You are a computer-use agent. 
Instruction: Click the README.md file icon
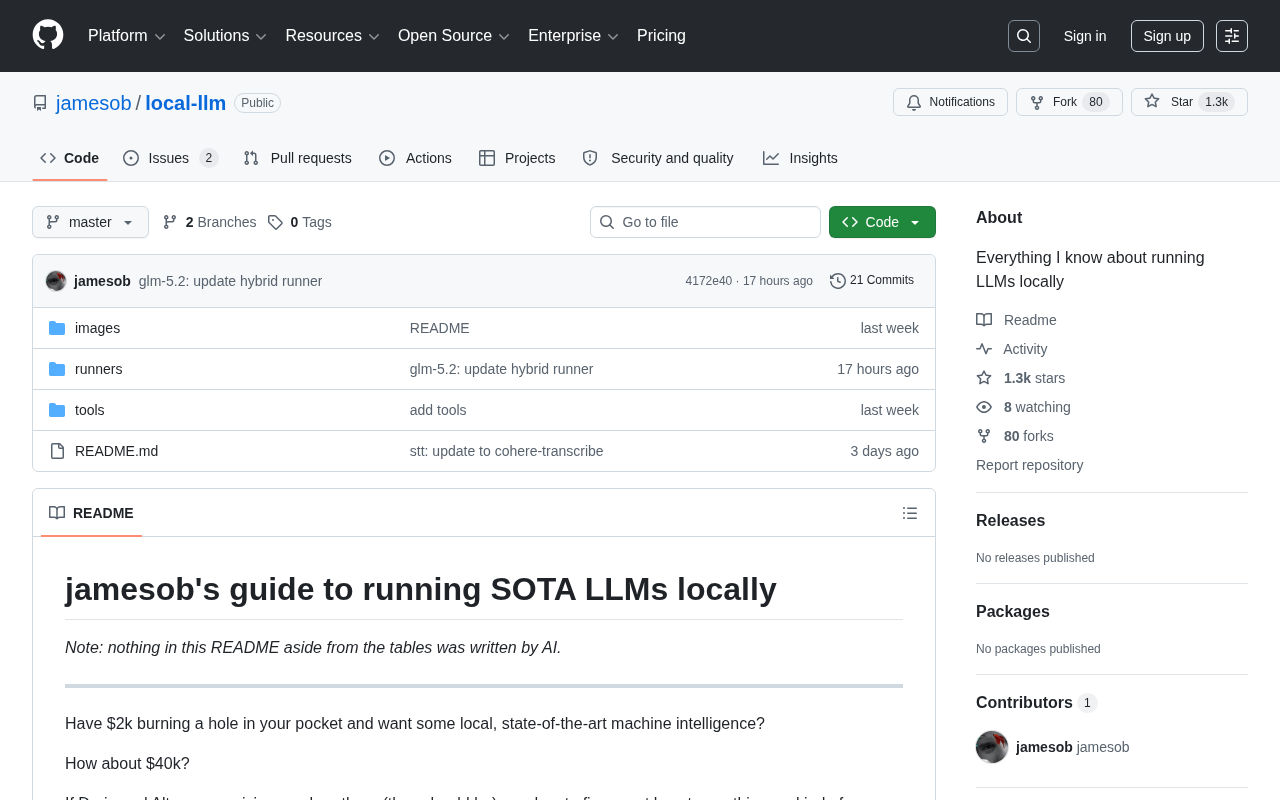tap(57, 451)
